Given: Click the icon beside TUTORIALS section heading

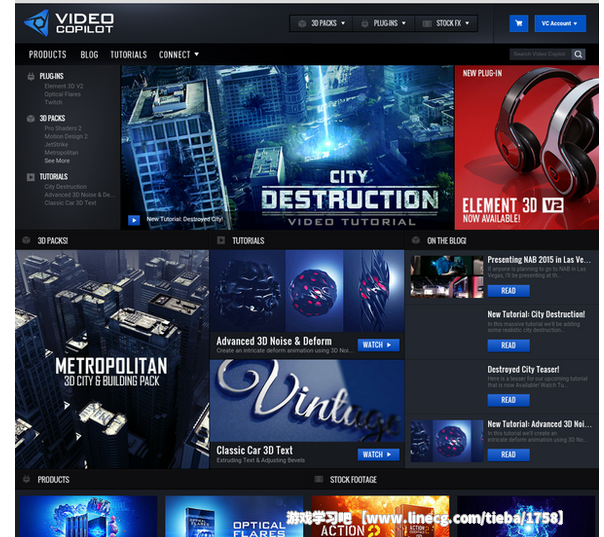Looking at the screenshot, I should point(221,240).
